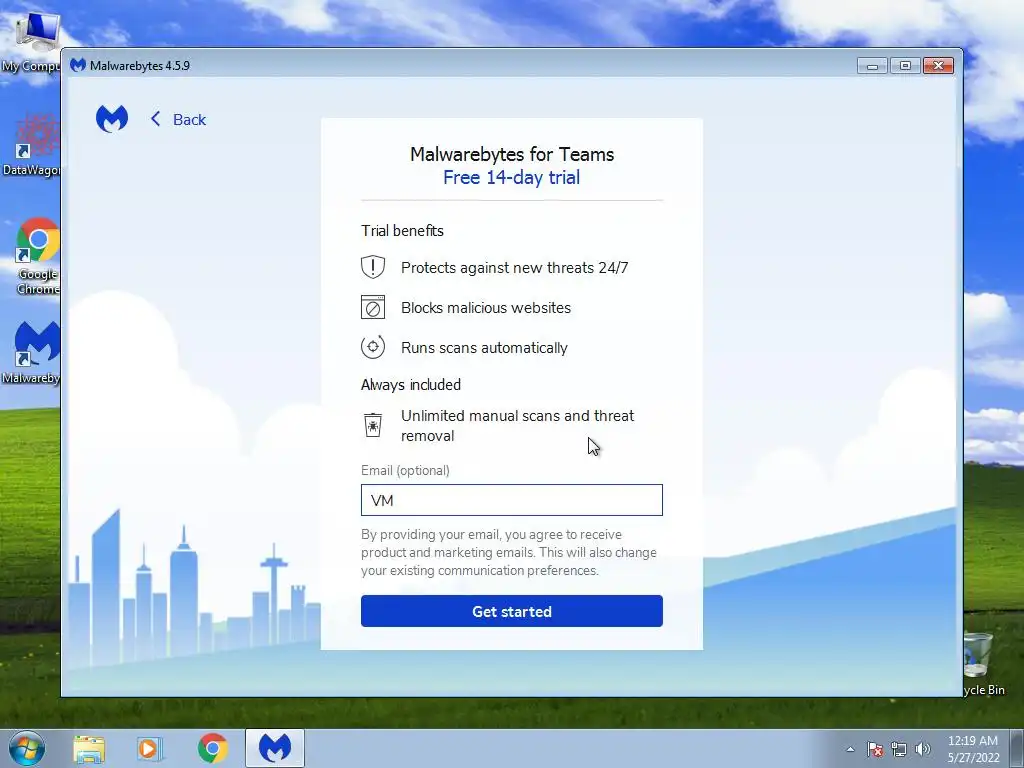Screen dimensions: 1024x768
Task: Select the Google Chrome desktop shortcut
Action: point(37,256)
